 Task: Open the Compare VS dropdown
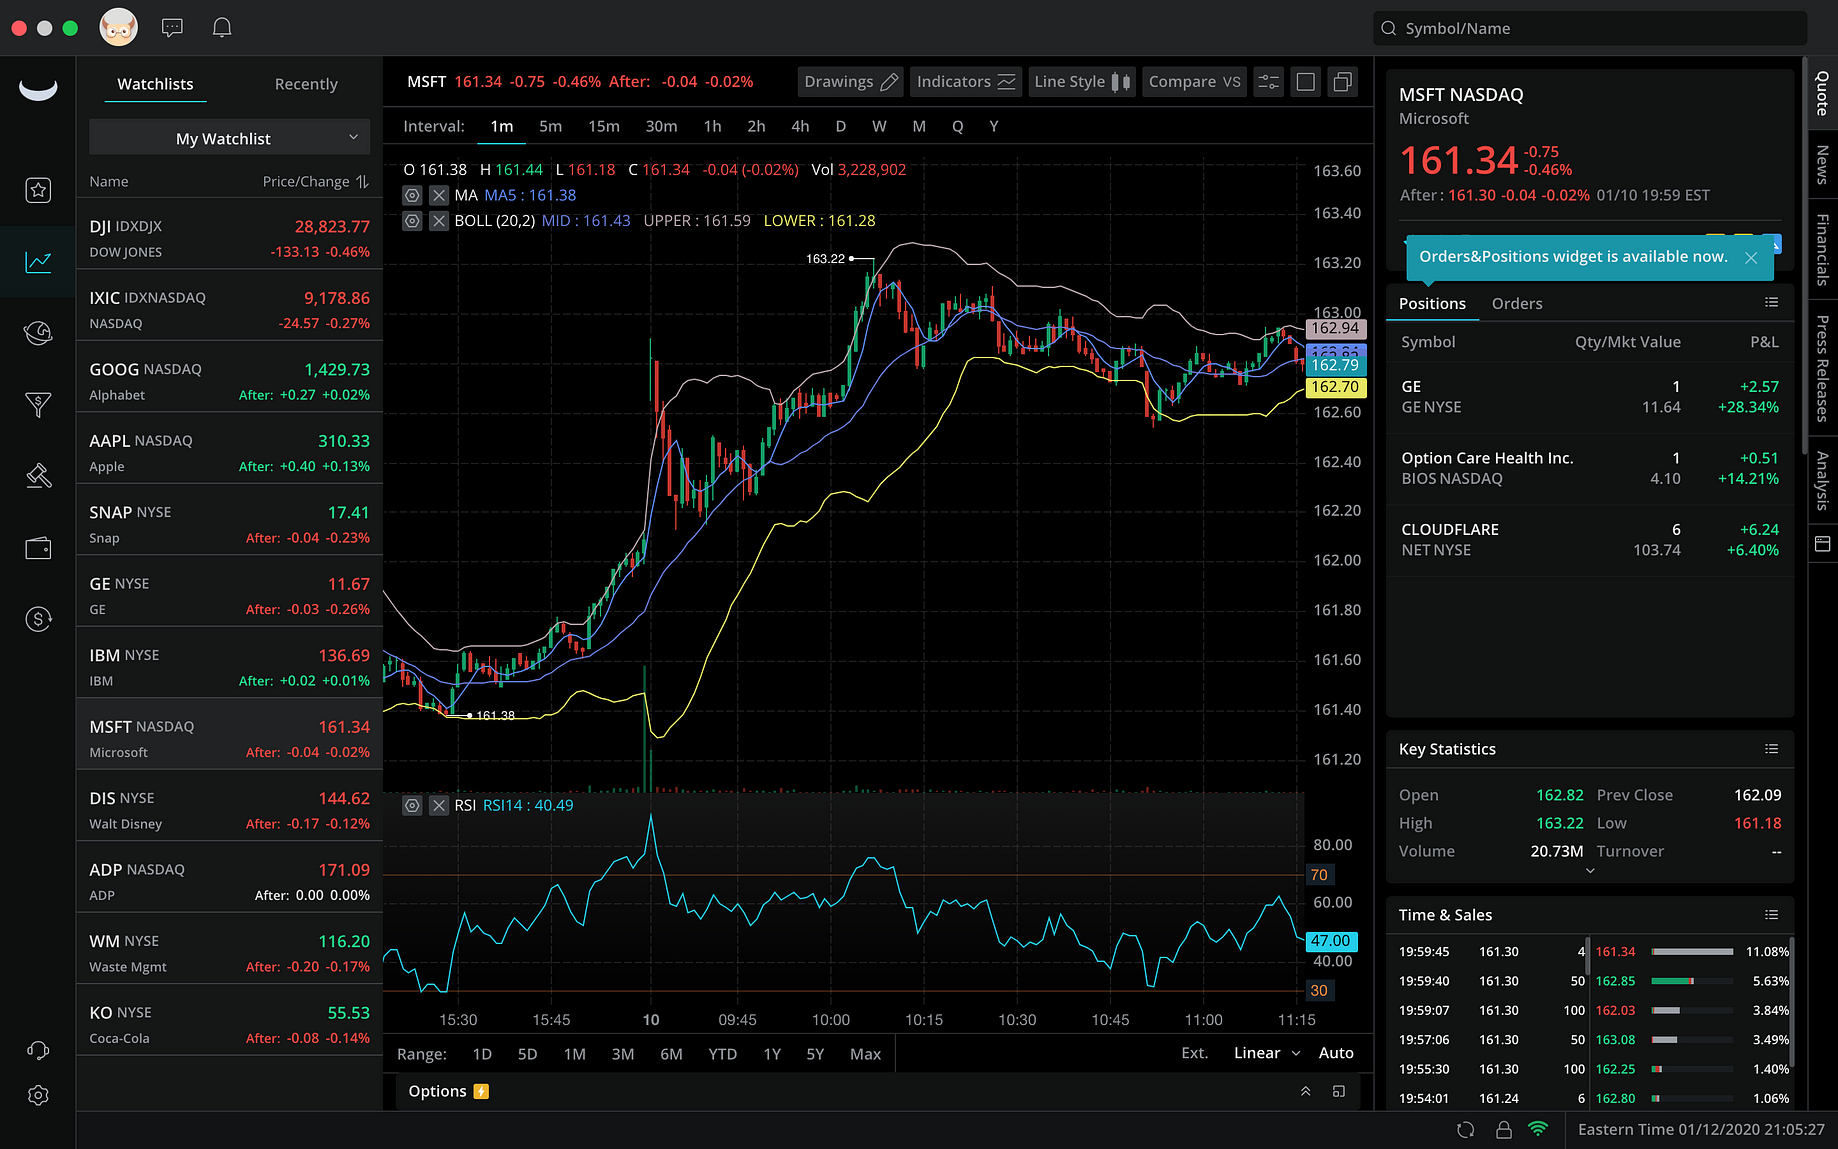[1194, 82]
